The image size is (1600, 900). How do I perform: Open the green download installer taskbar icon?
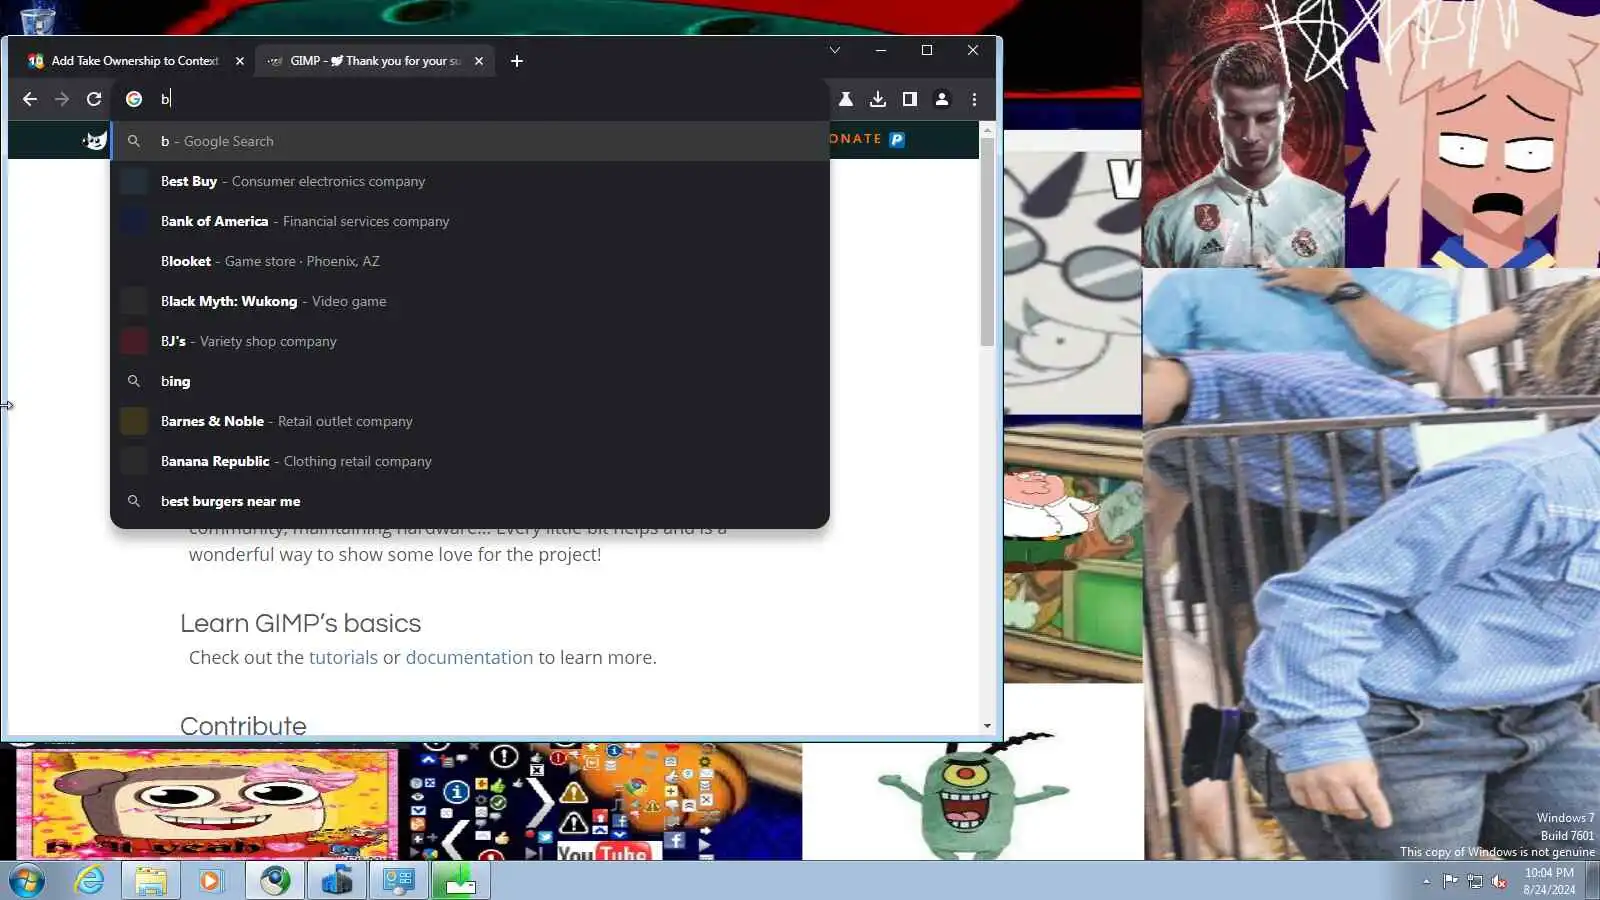461,881
